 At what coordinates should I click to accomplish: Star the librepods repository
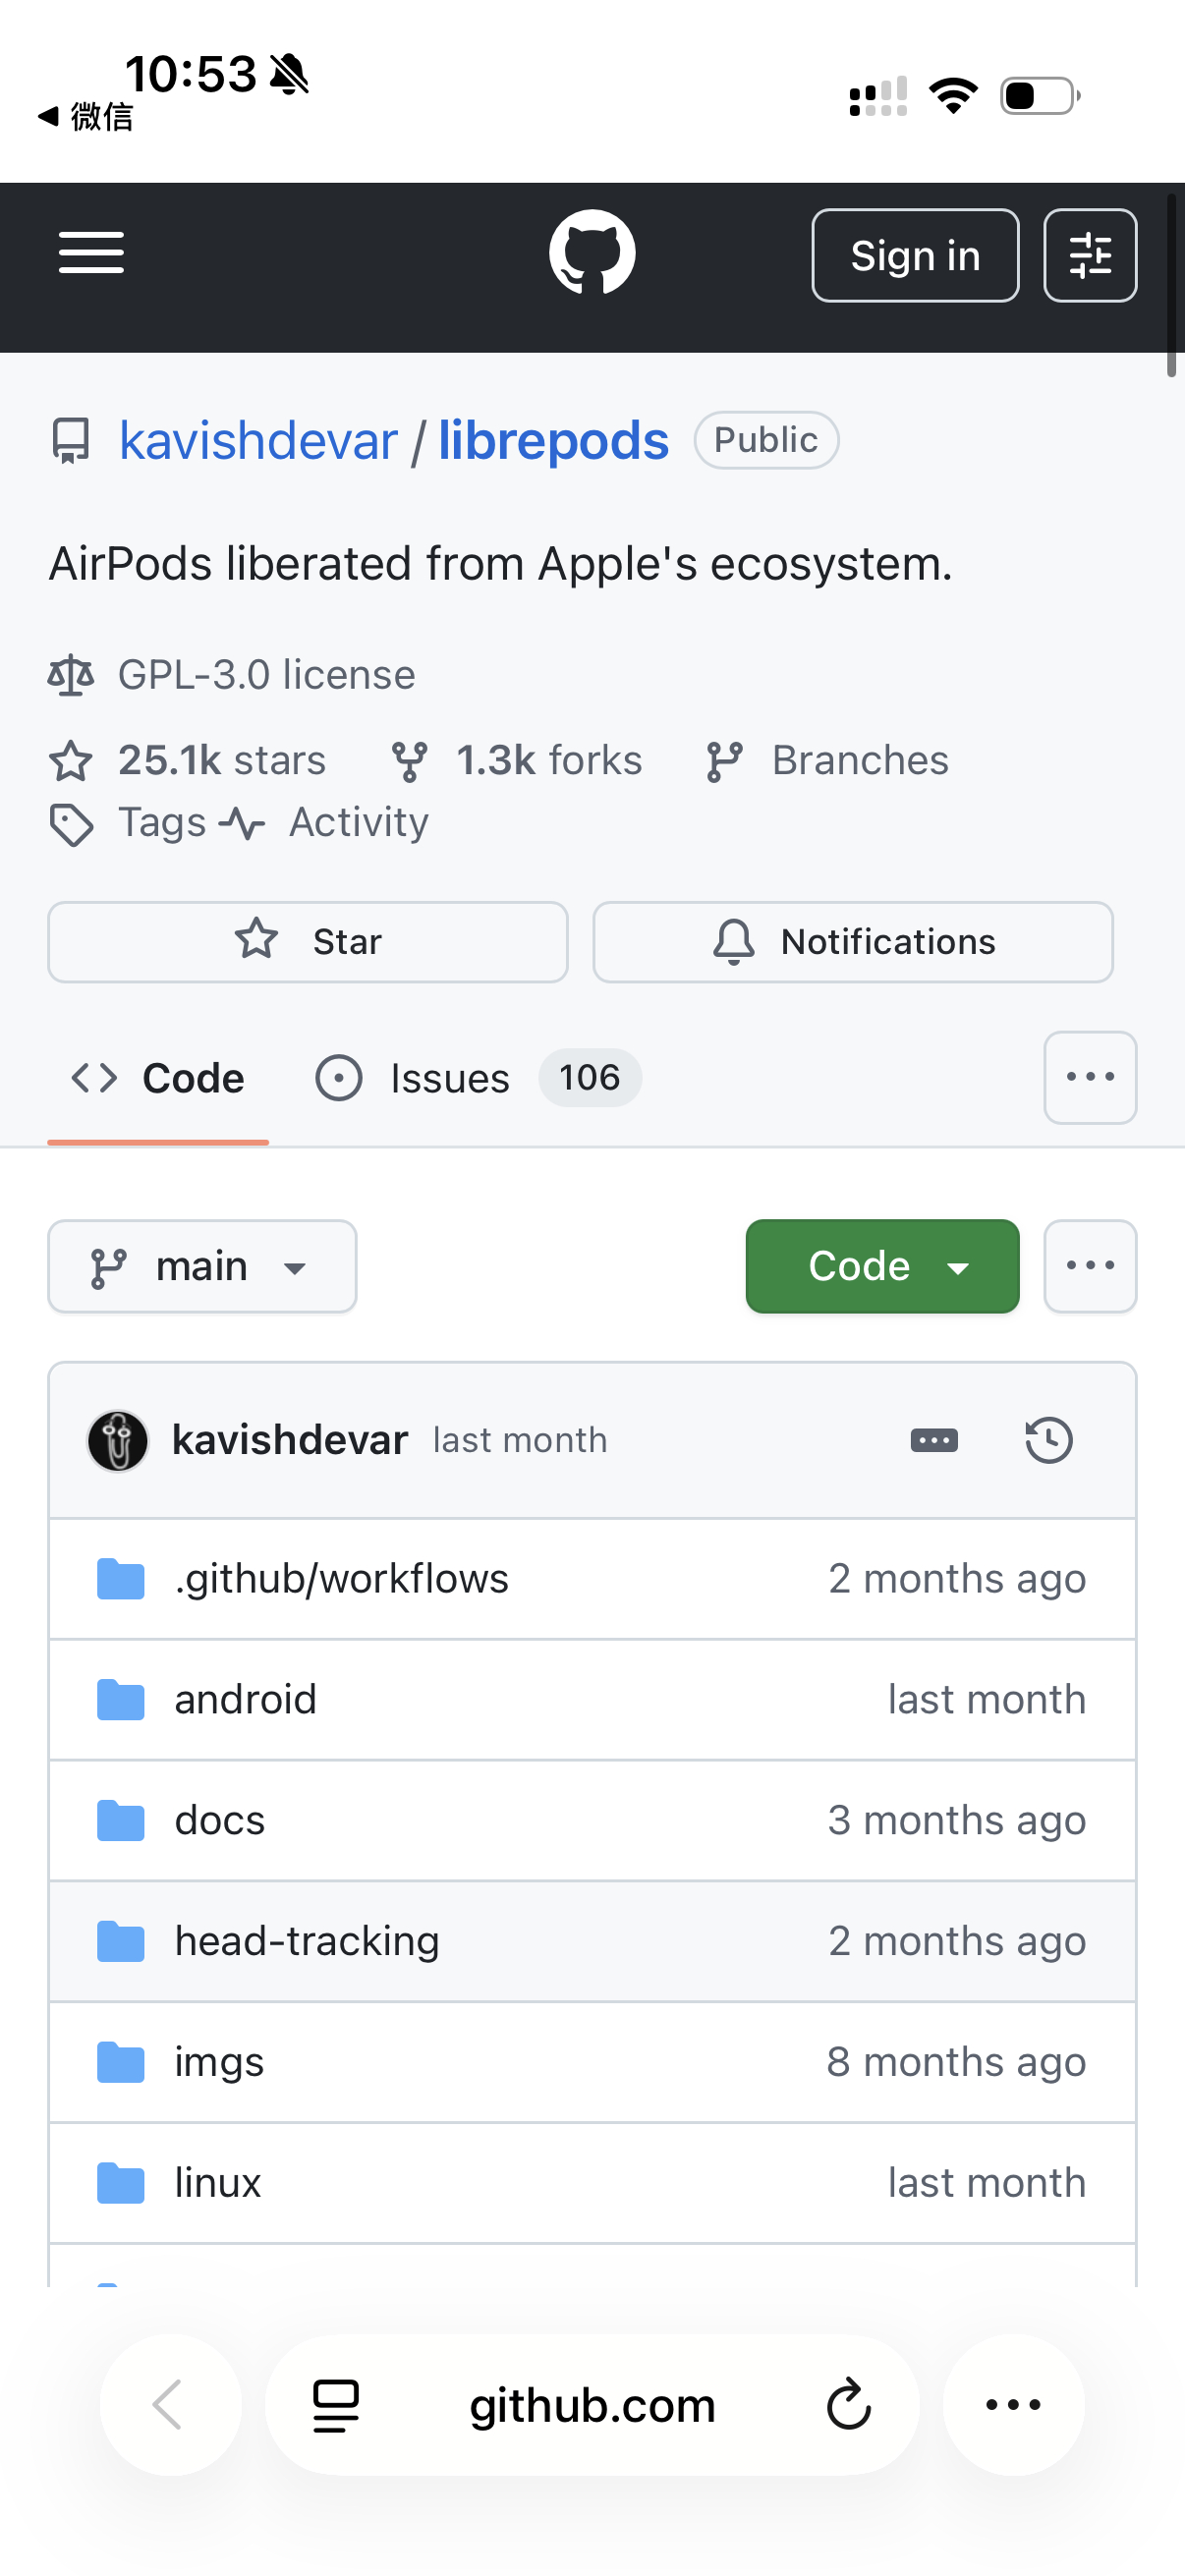coord(308,942)
